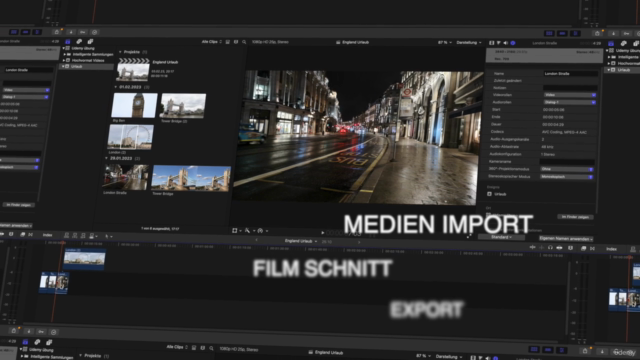Collapse Projekte section triangle in main browser

[x=120, y=52]
